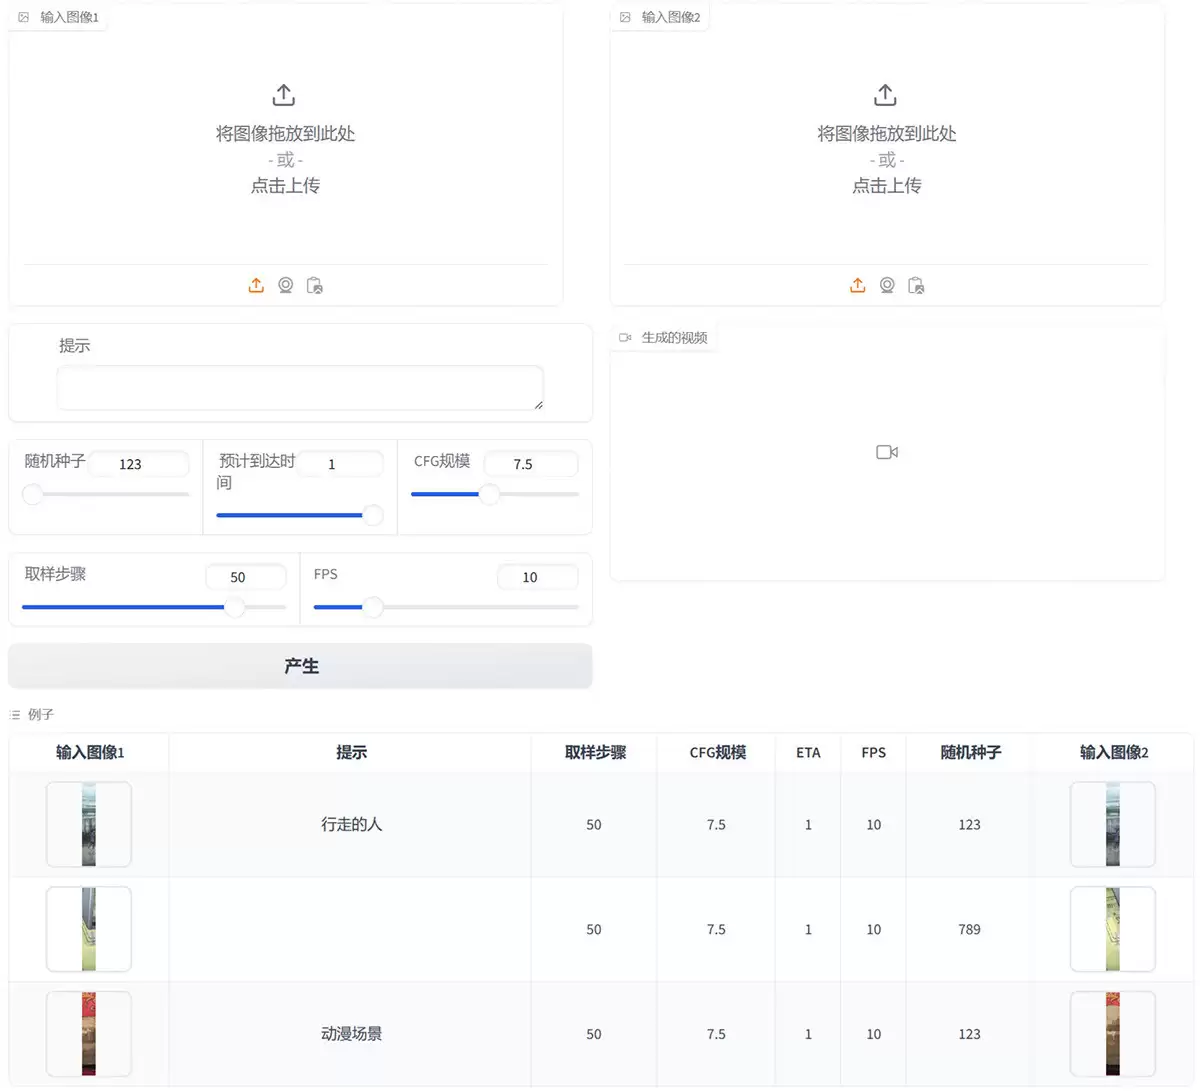Click video icon beside 生成的视频 label

click(x=625, y=338)
